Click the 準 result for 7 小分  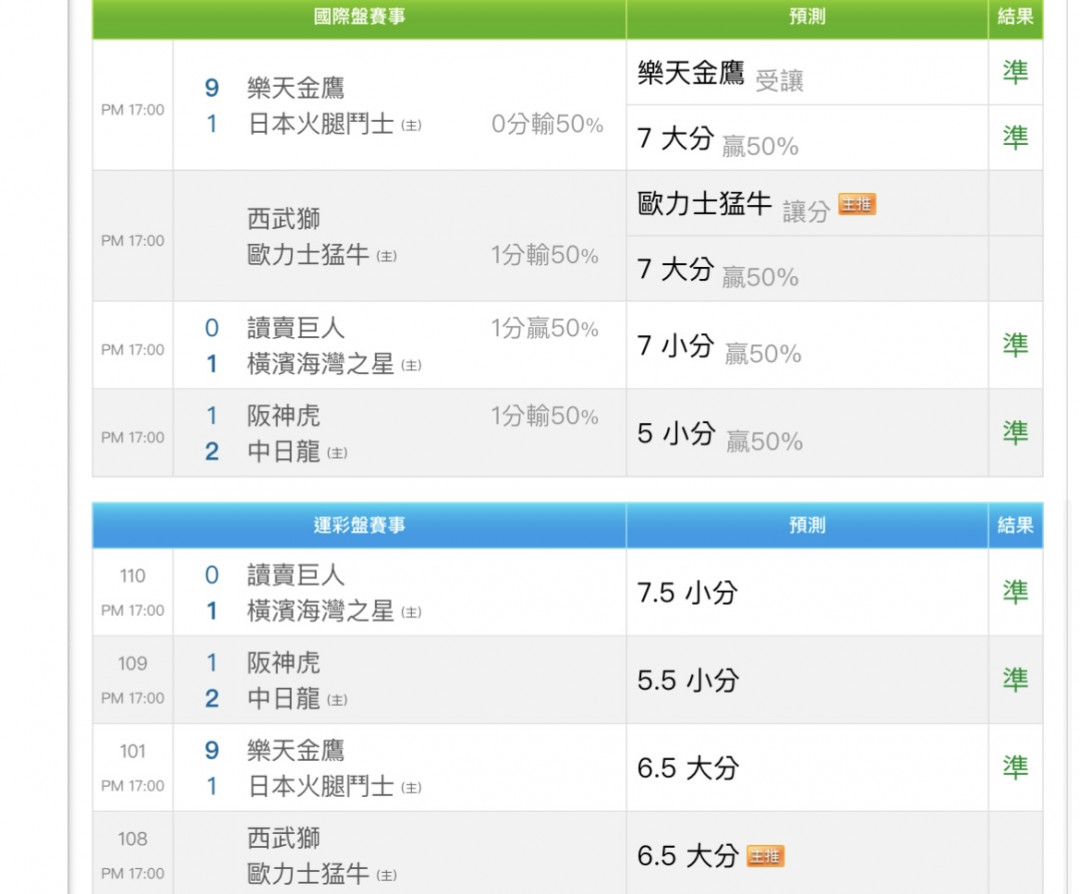[1016, 344]
